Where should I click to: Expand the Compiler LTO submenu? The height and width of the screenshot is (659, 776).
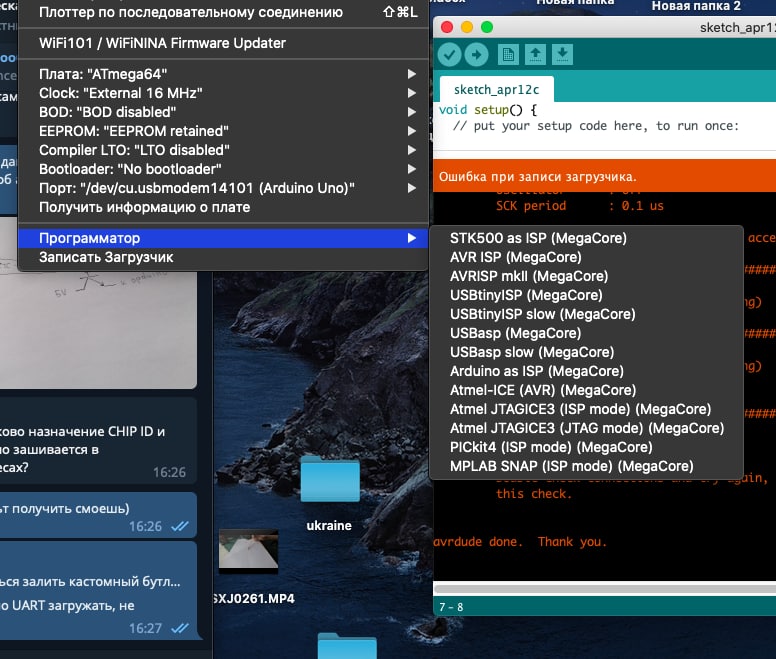[x=223, y=150]
